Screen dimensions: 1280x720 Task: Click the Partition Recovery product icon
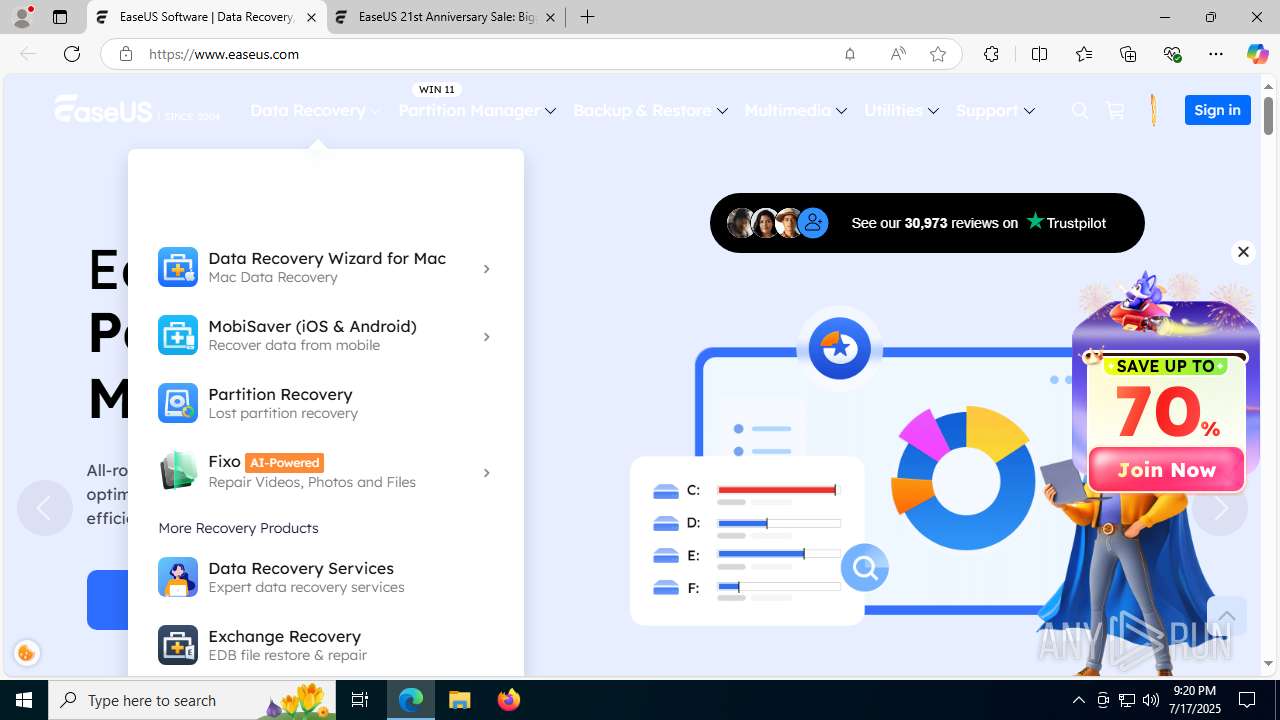click(178, 403)
